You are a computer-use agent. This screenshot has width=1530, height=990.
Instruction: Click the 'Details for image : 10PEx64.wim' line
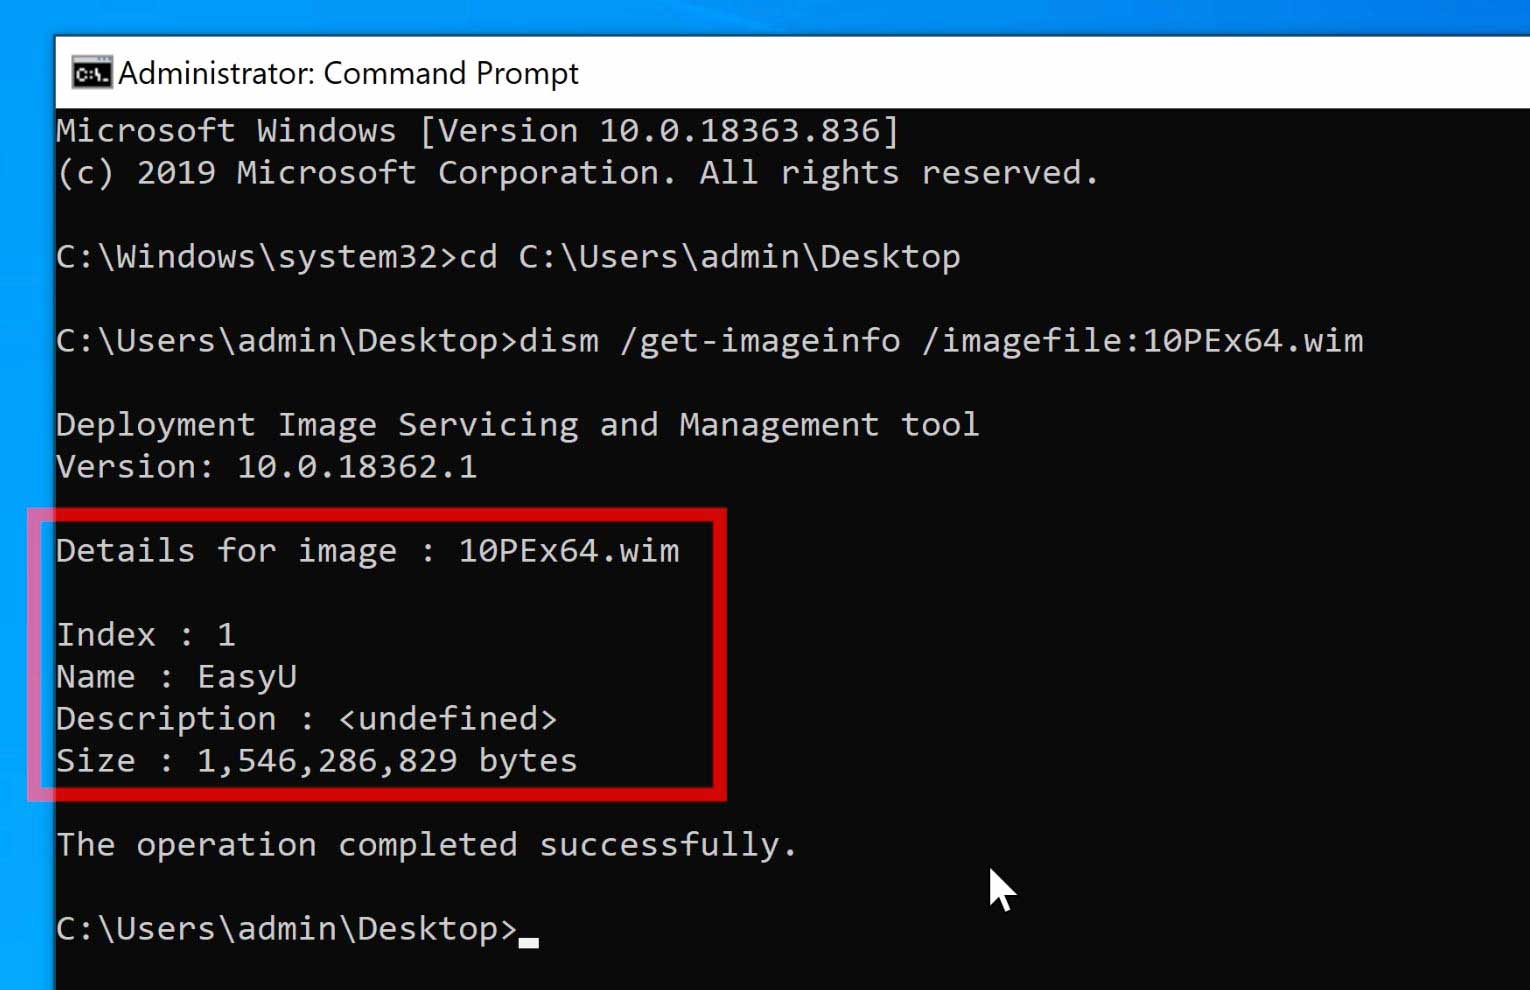pos(367,551)
